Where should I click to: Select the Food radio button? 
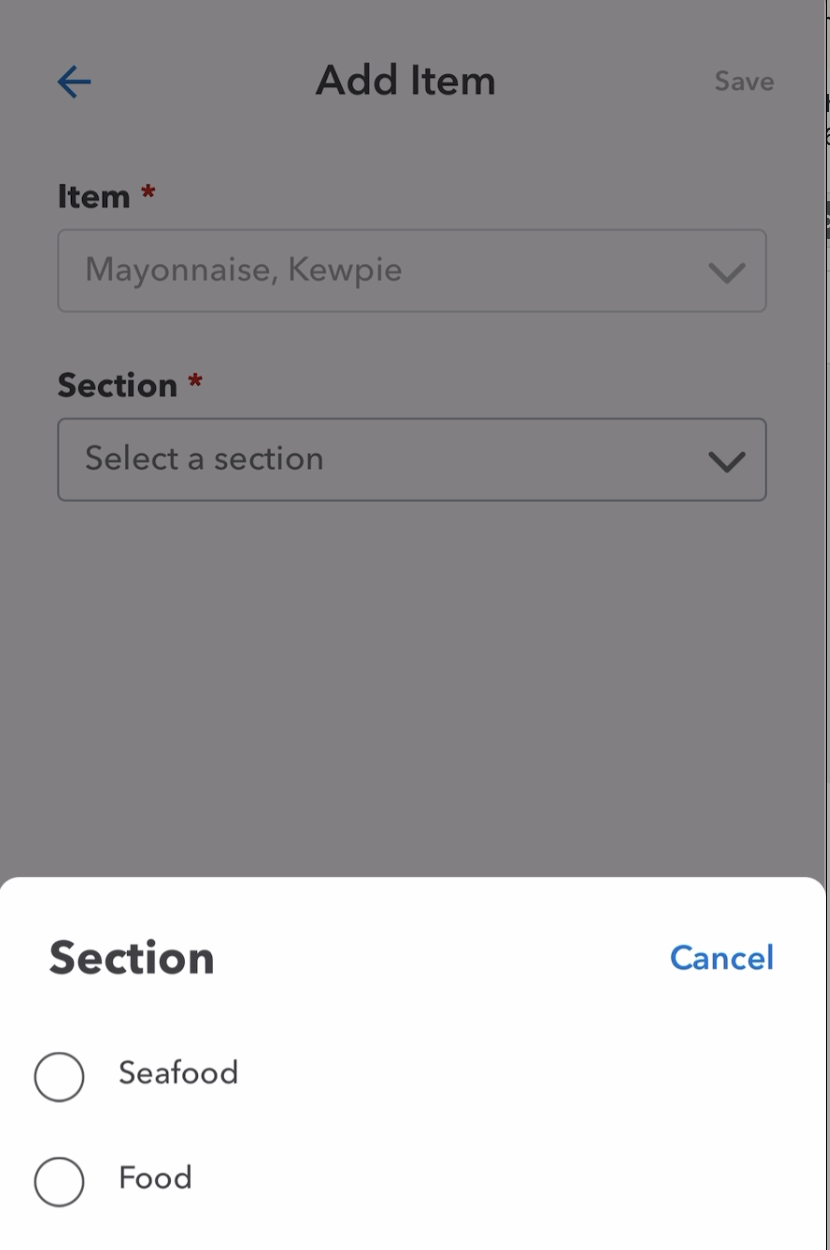click(x=59, y=1182)
